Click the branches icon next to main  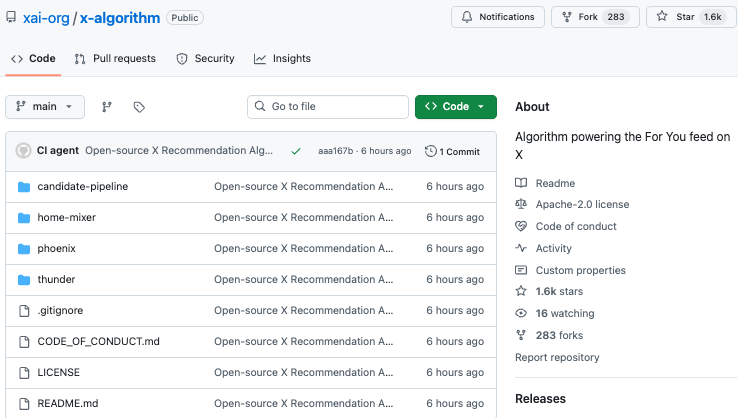coord(107,107)
